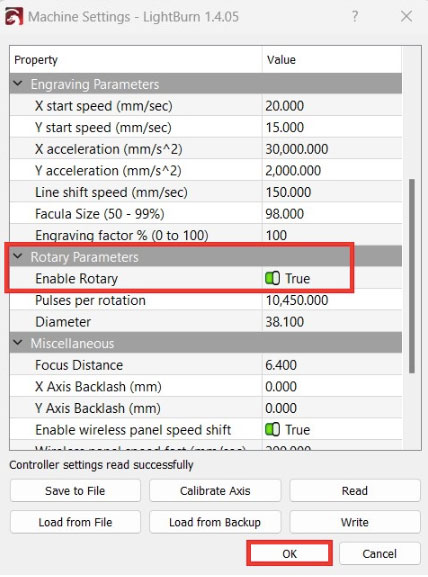The height and width of the screenshot is (577, 428).
Task: Click the Save to File button
Action: [75, 491]
